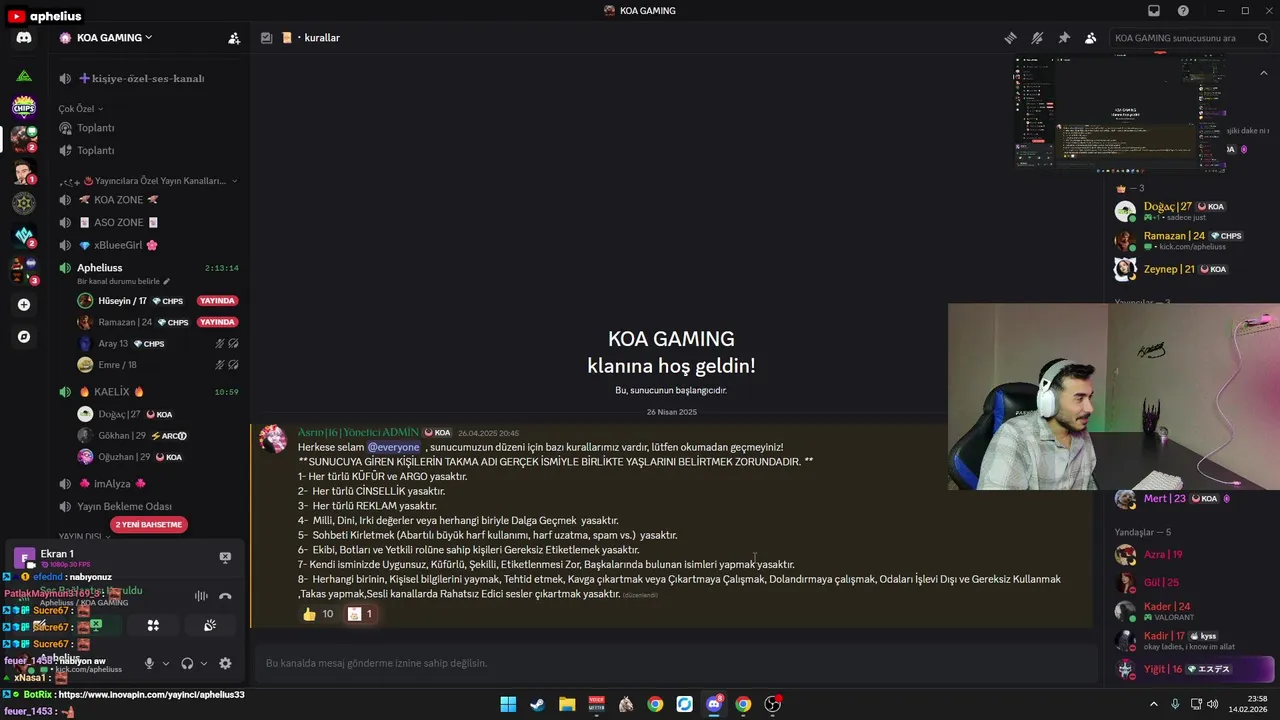The height and width of the screenshot is (720, 1280).
Task: Open headphone output options chevron
Action: coord(204,663)
